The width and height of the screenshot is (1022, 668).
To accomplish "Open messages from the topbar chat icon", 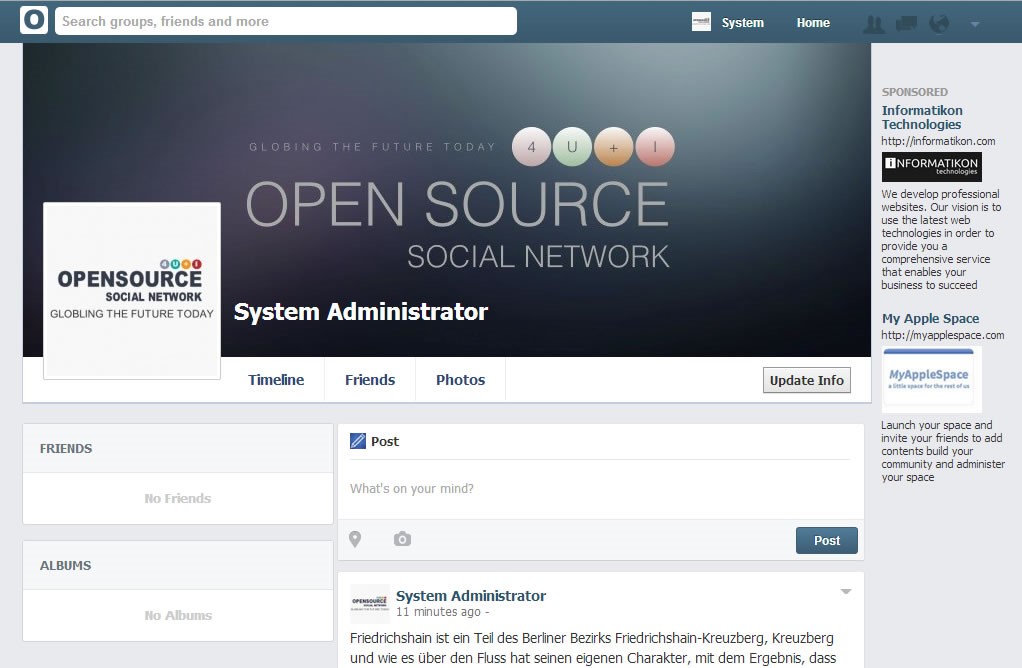I will coord(906,23).
